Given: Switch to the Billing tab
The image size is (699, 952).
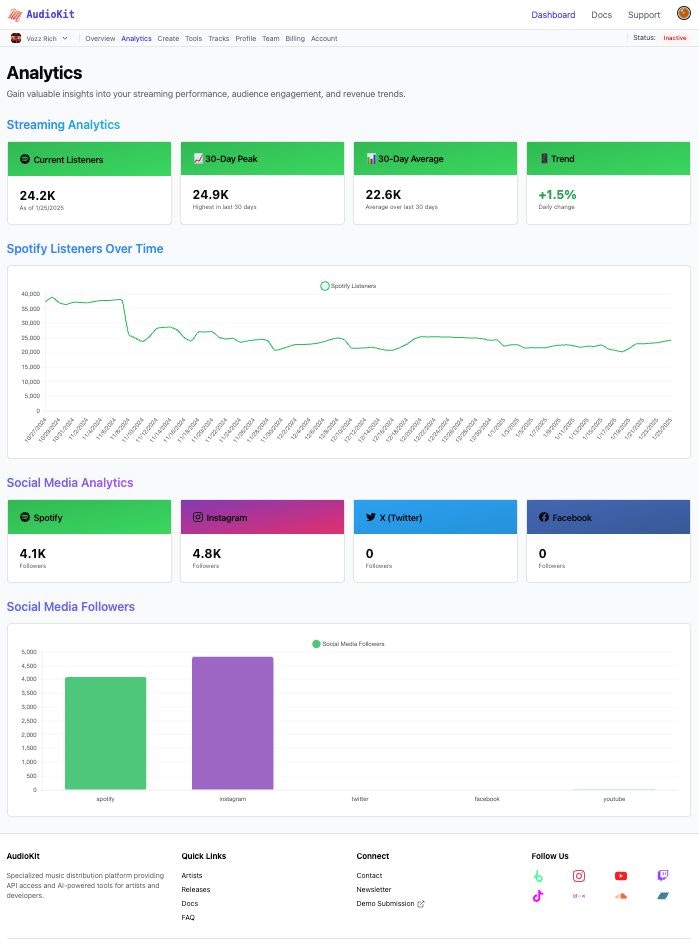Looking at the screenshot, I should (295, 38).
